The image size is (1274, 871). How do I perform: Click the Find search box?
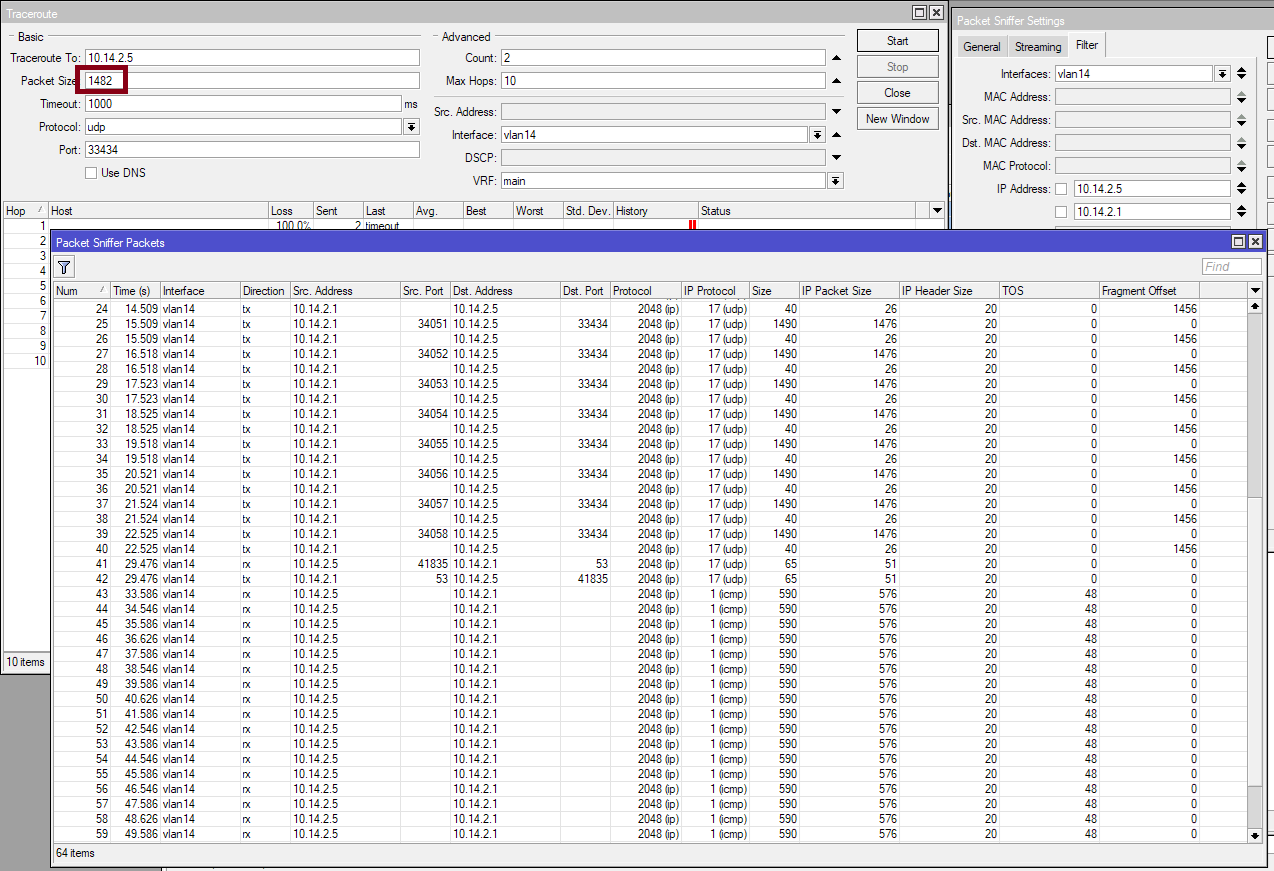pyautogui.click(x=1231, y=267)
